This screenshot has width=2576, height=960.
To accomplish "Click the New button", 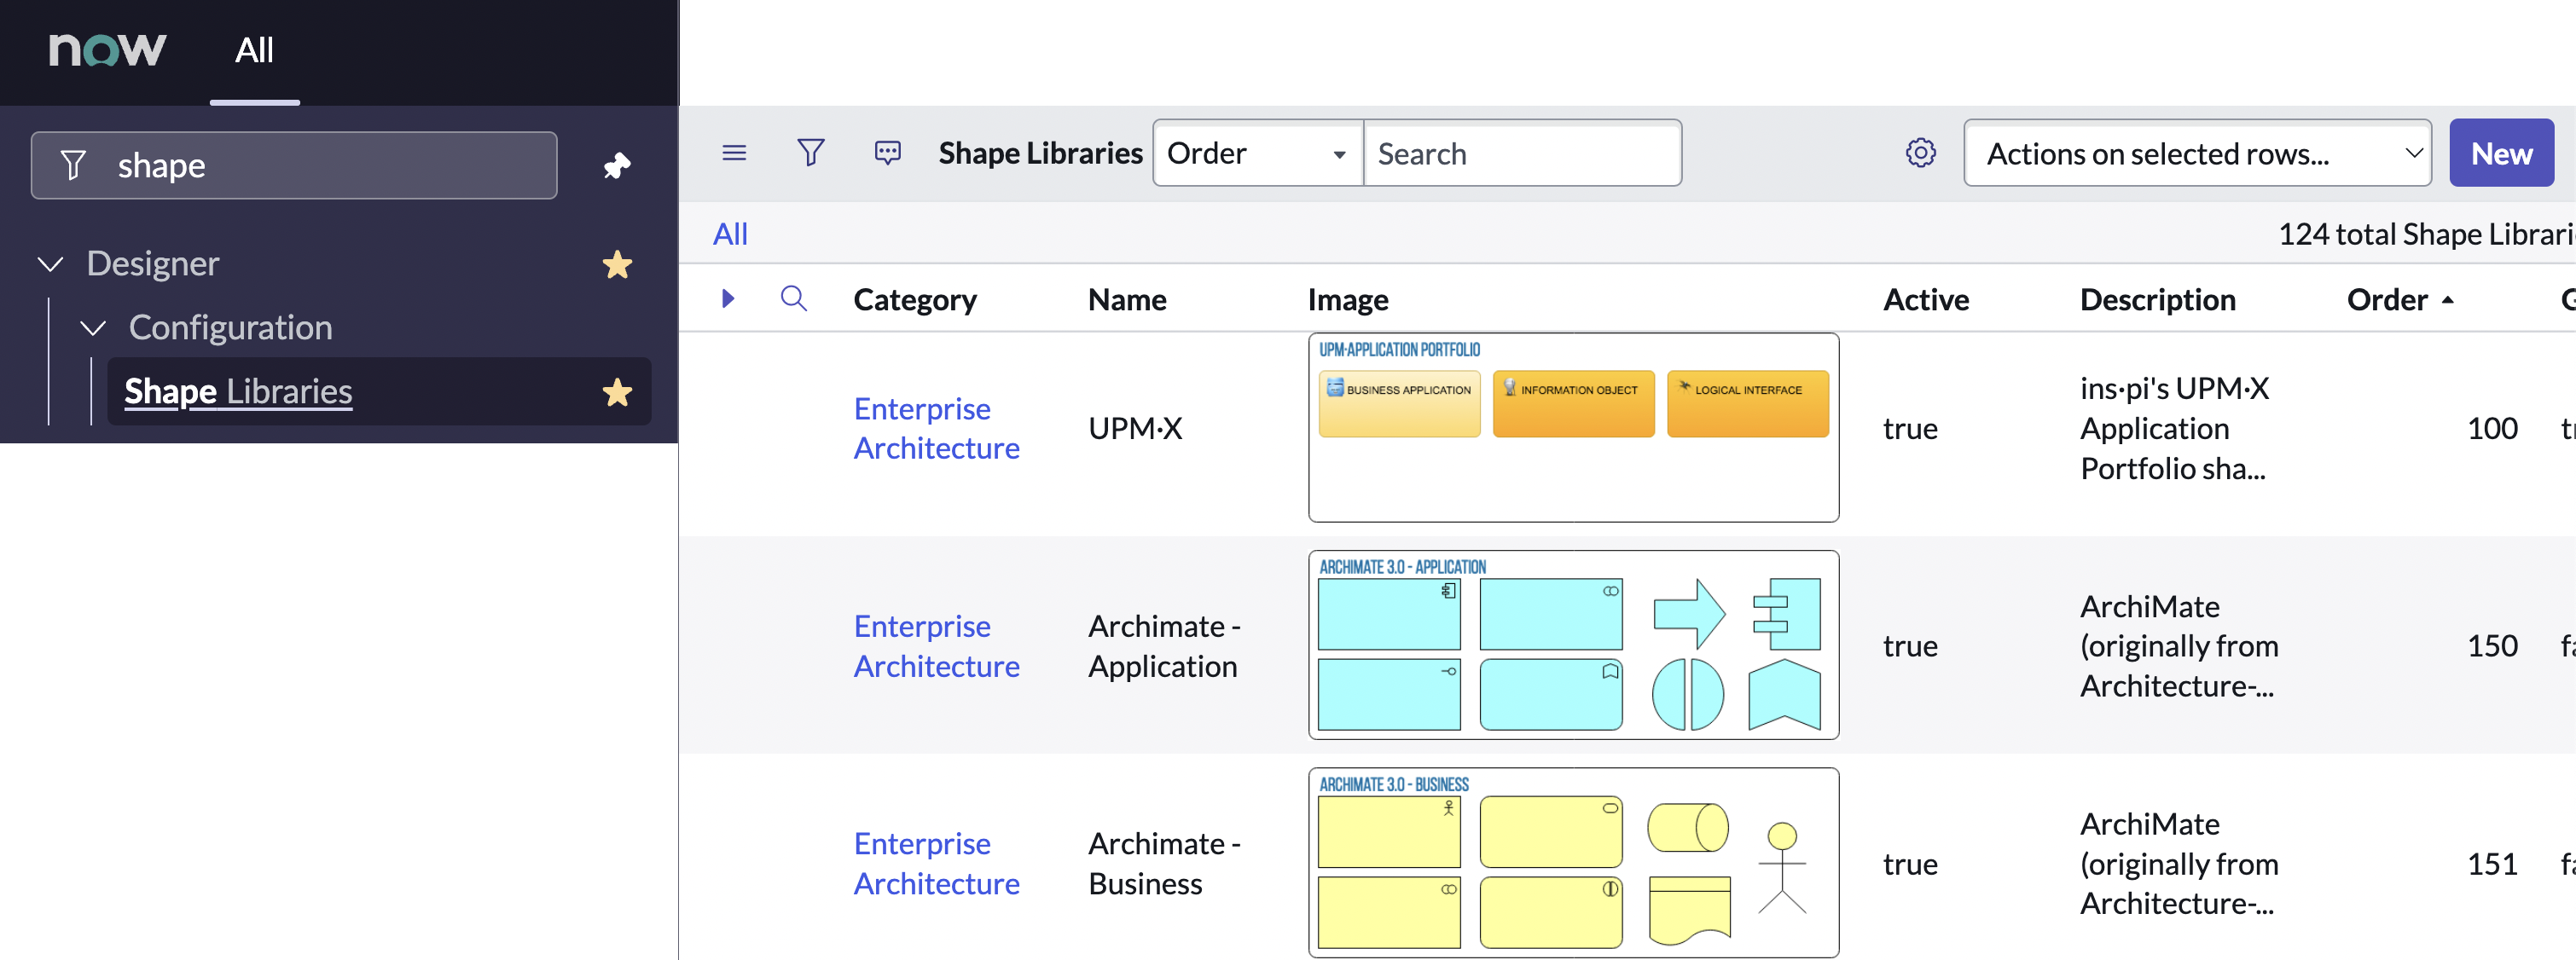I will click(2501, 153).
